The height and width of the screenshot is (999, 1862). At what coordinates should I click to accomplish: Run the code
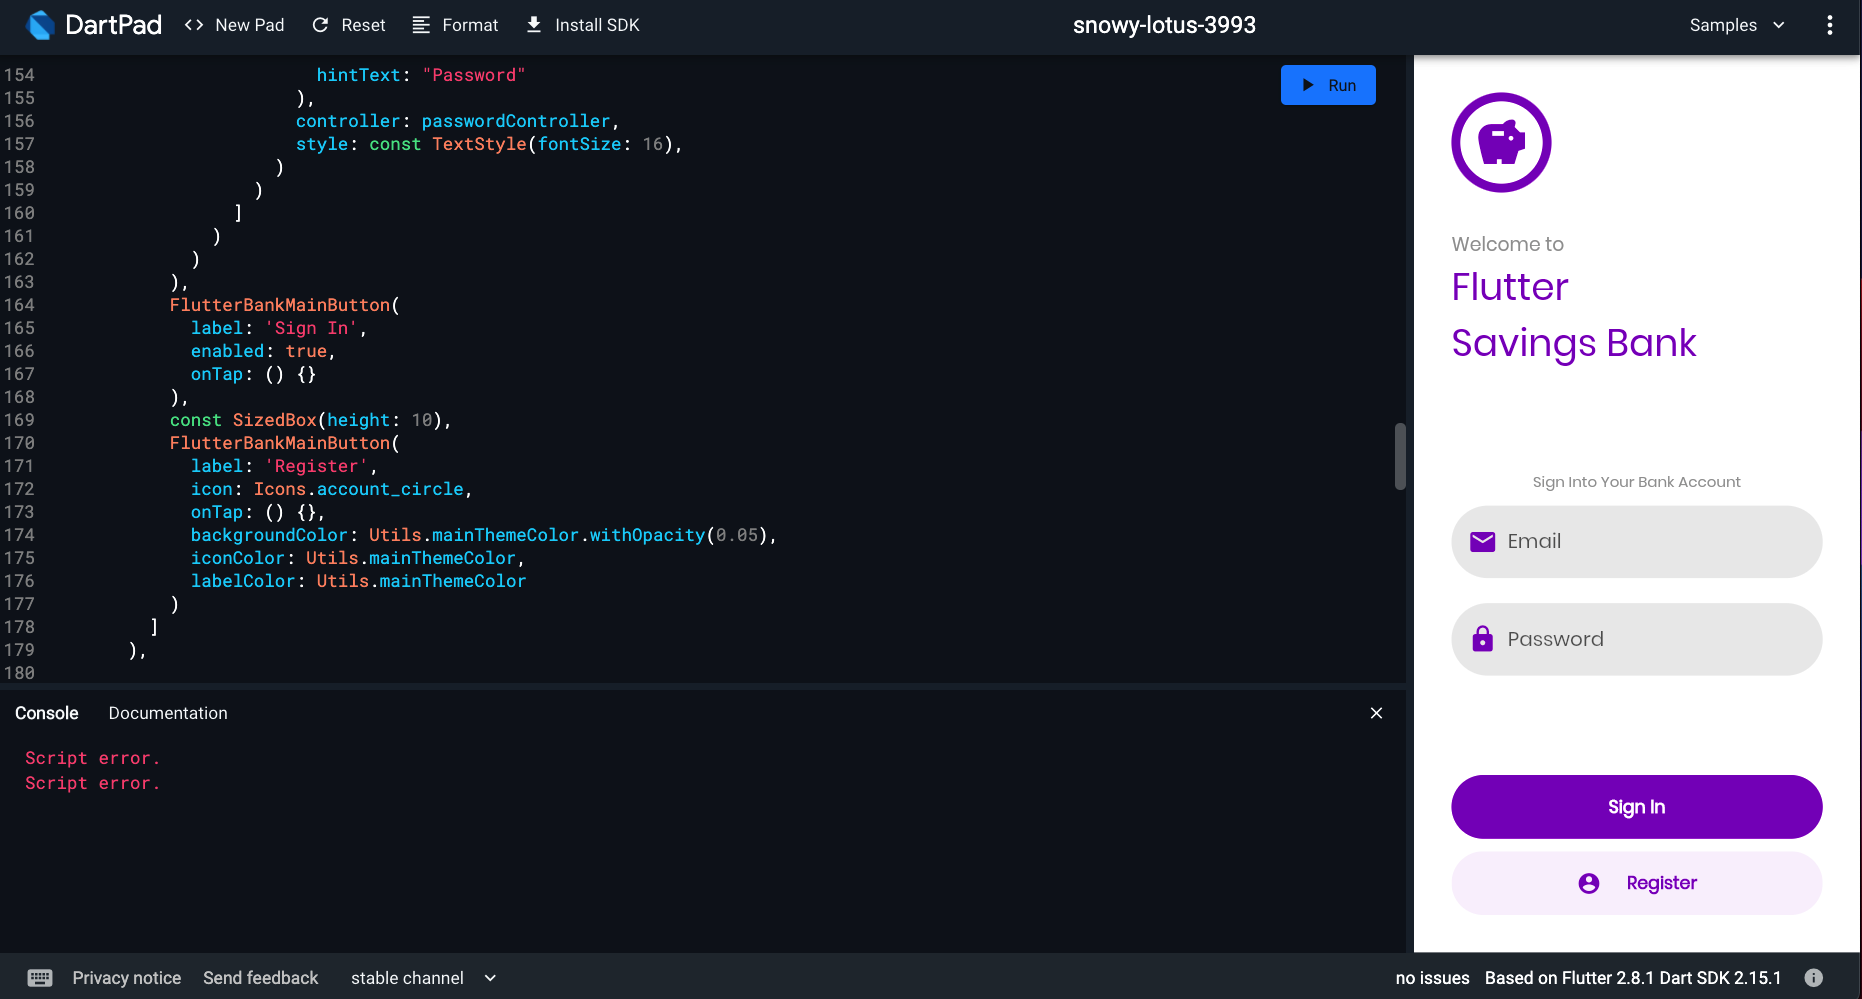(1328, 85)
